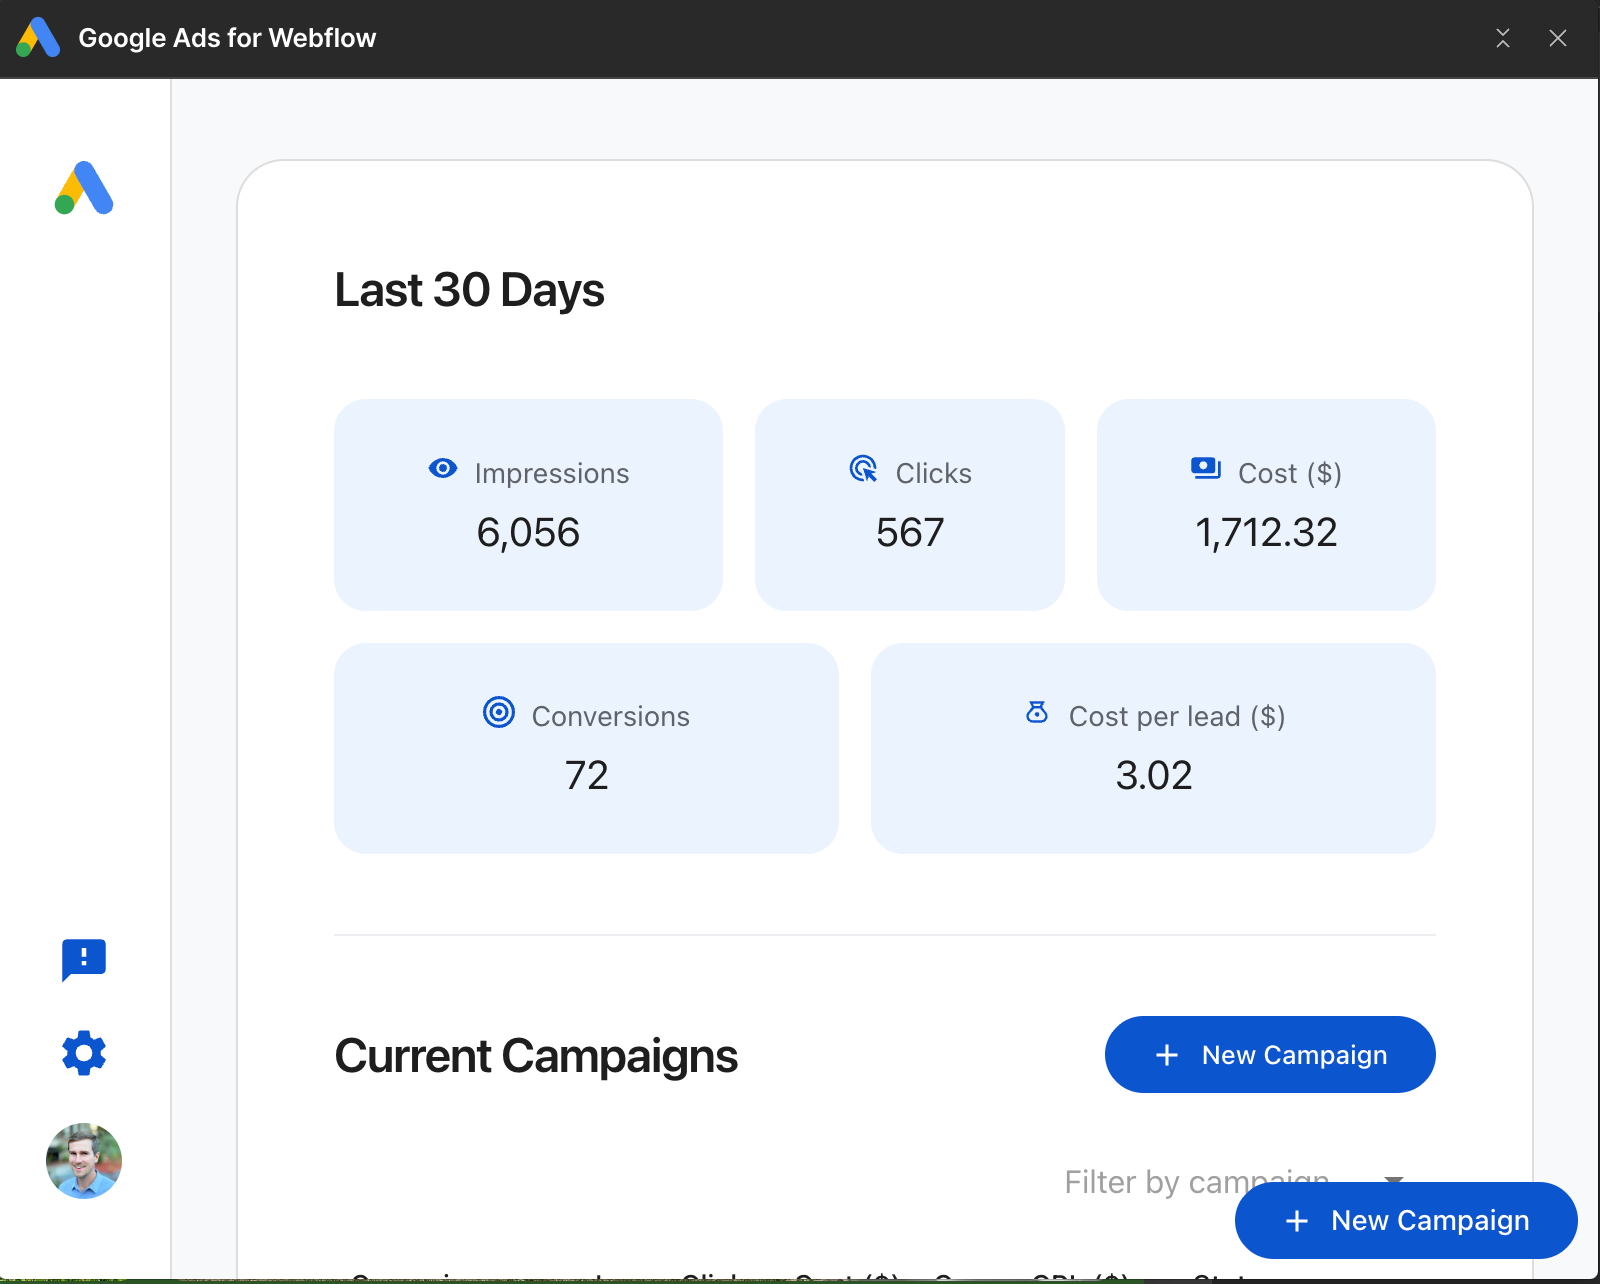This screenshot has height=1284, width=1600.
Task: Open the feedback message icon
Action: [84, 960]
